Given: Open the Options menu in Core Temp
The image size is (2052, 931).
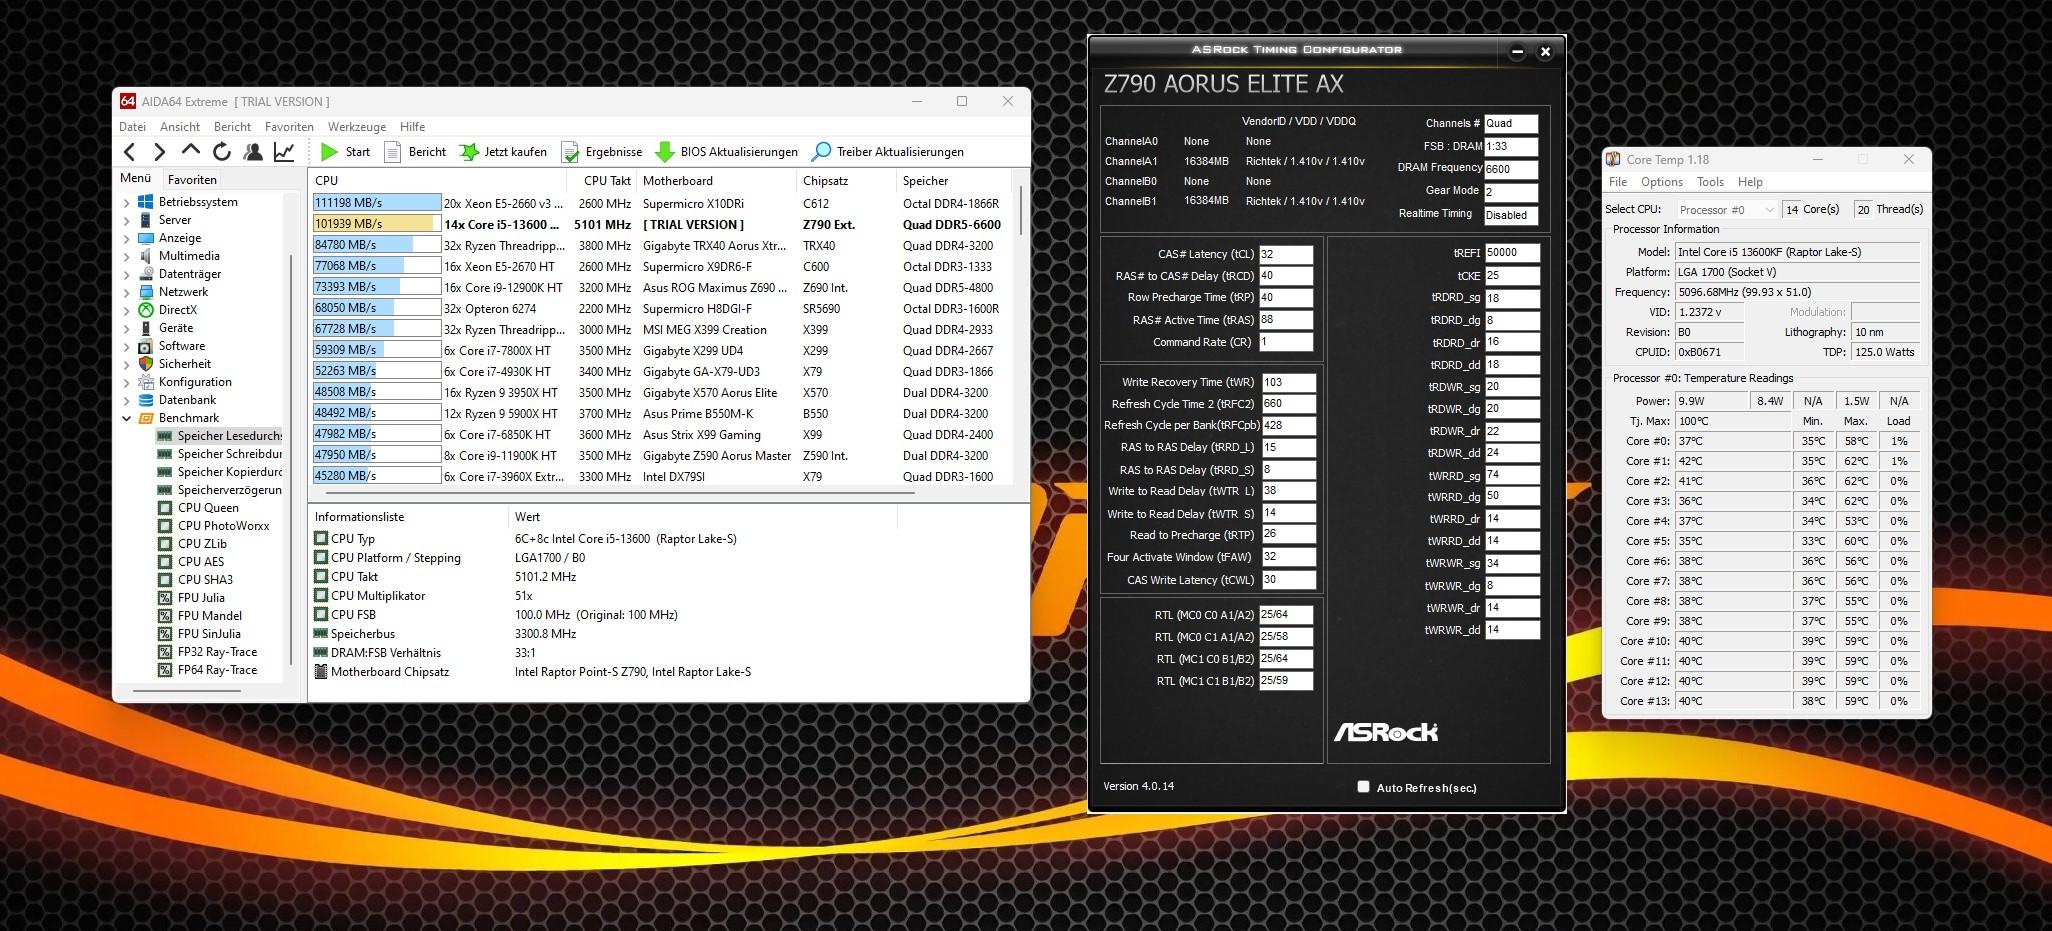Looking at the screenshot, I should (x=1662, y=182).
